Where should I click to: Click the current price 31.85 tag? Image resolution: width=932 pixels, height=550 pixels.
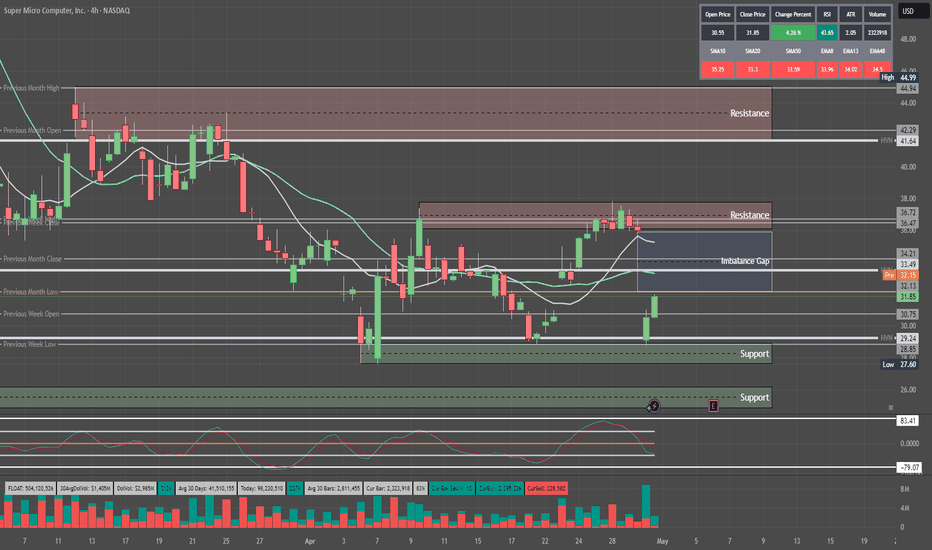pos(908,297)
